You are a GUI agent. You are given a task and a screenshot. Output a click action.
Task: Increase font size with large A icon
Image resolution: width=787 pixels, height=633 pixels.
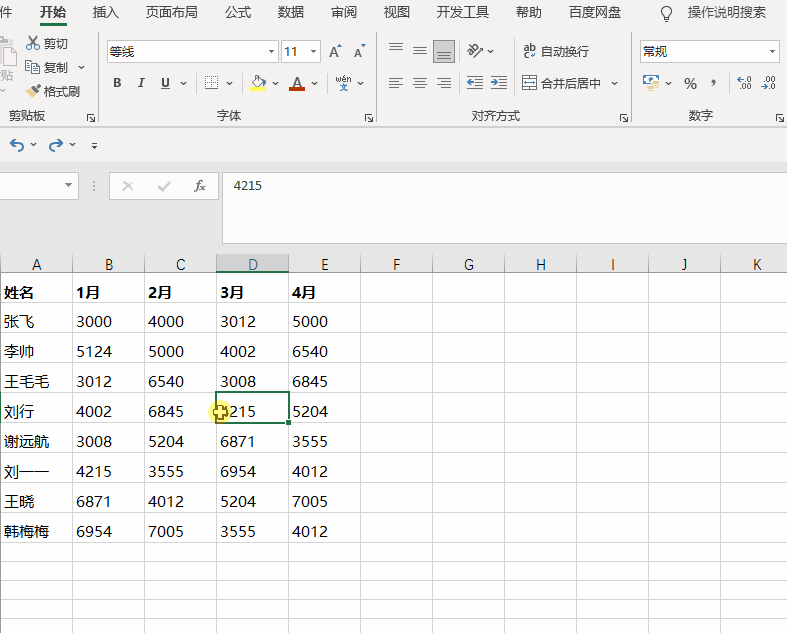click(335, 51)
